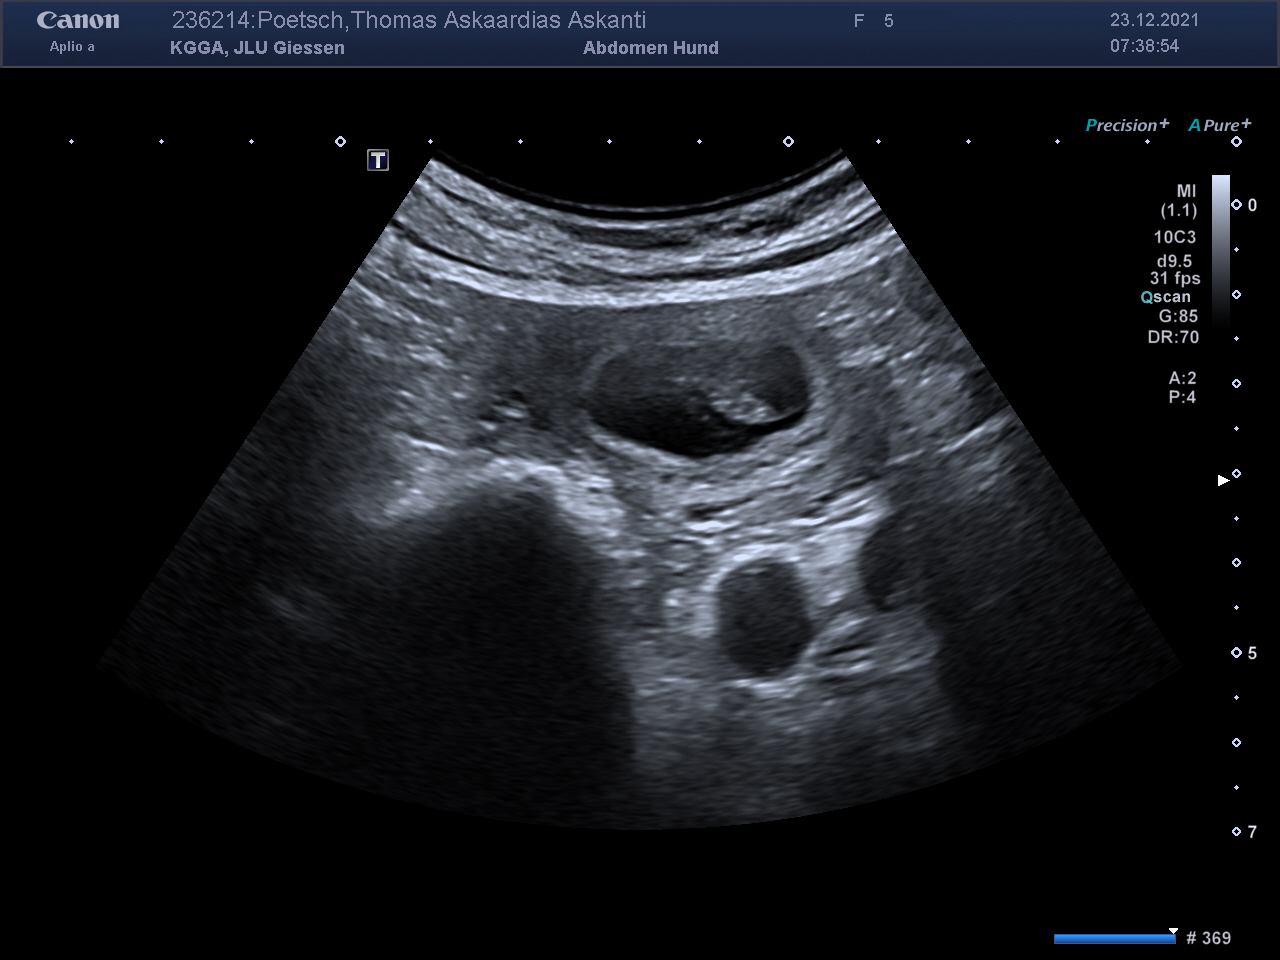Click the 7 cm depth marker at bottom
Image resolution: width=1280 pixels, height=960 pixels.
point(1251,832)
